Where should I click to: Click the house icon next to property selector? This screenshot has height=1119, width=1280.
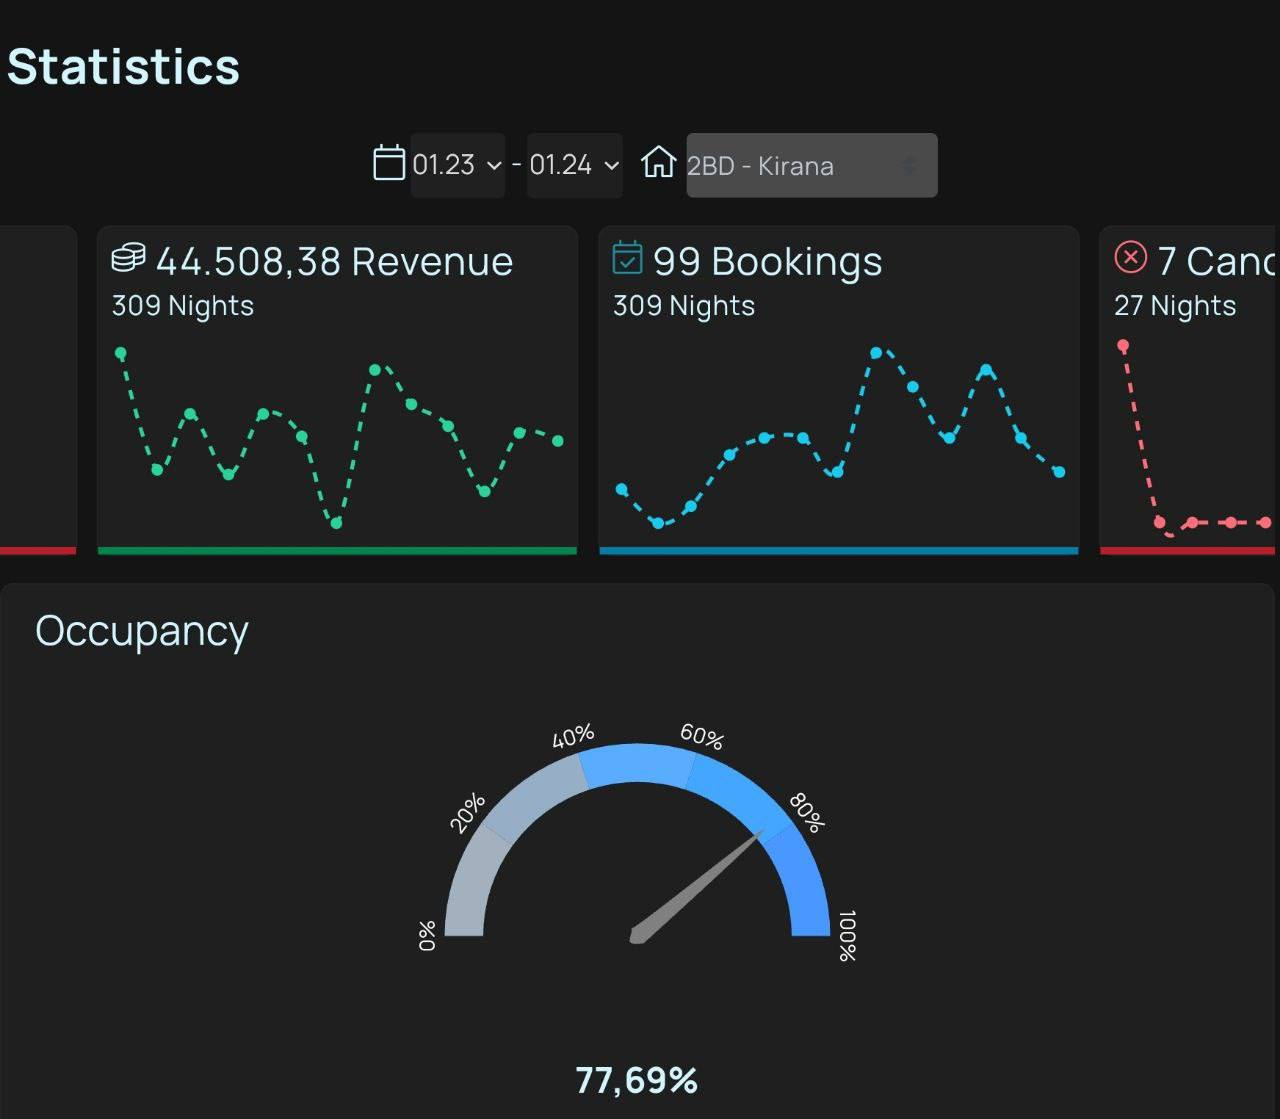click(x=658, y=162)
